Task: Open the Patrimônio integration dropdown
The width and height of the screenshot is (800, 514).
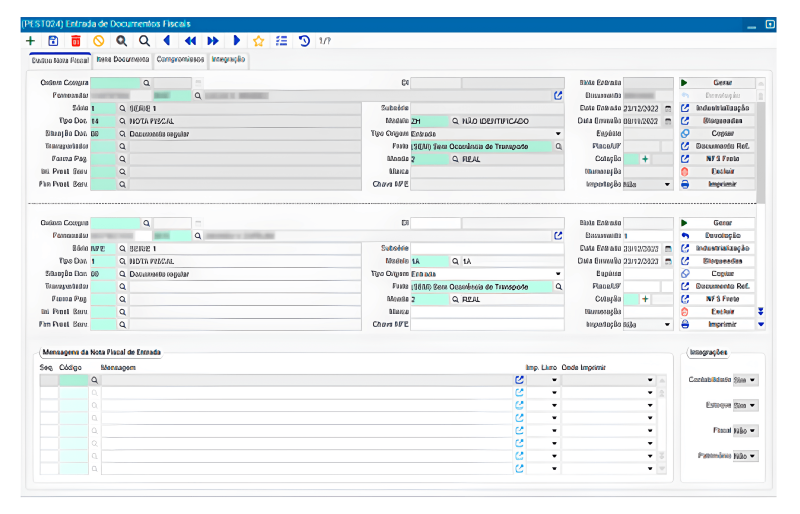Action: click(745, 456)
